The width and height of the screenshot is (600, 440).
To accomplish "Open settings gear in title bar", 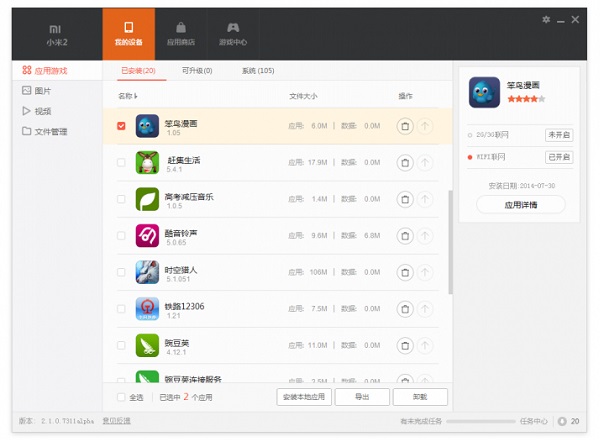I will click(546, 19).
